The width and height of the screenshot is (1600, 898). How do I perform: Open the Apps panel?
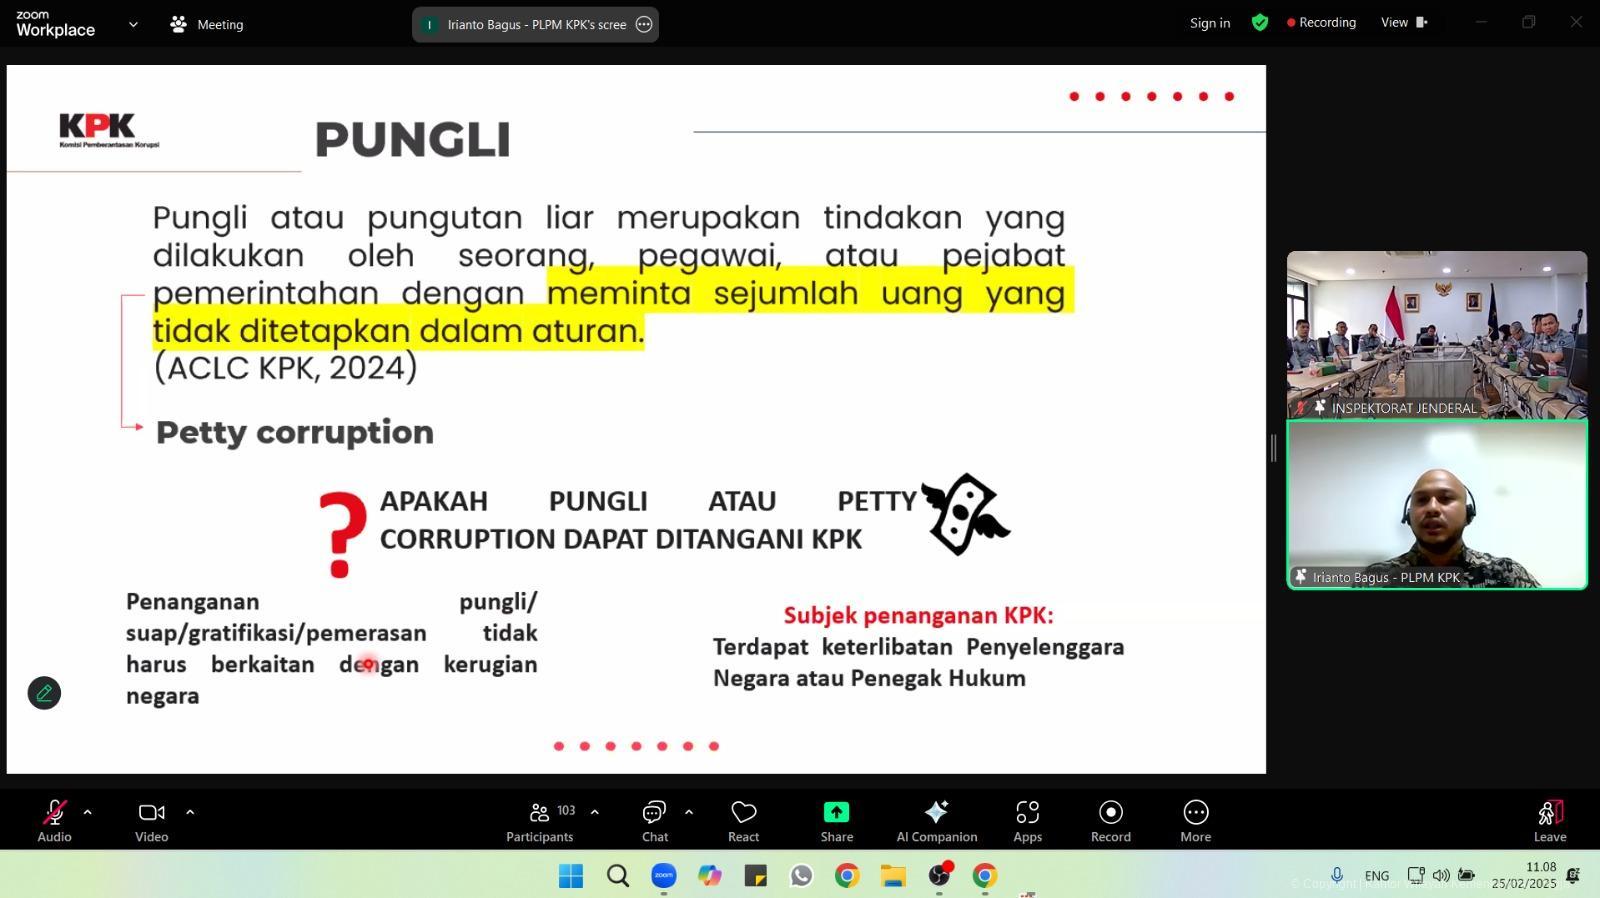(1027, 820)
